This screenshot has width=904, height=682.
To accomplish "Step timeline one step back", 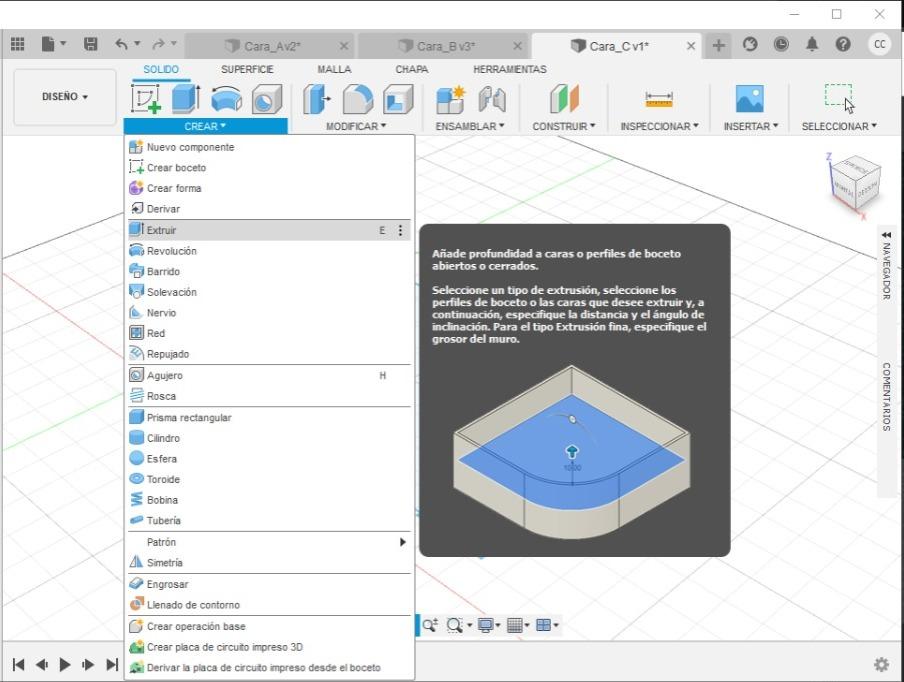I will pos(42,665).
